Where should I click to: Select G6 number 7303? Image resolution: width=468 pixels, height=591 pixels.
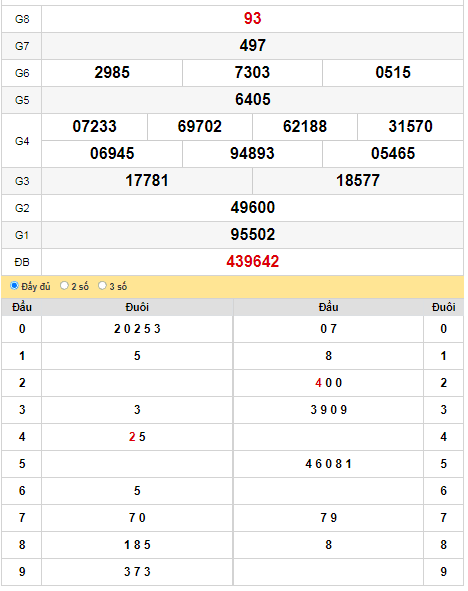point(252,72)
